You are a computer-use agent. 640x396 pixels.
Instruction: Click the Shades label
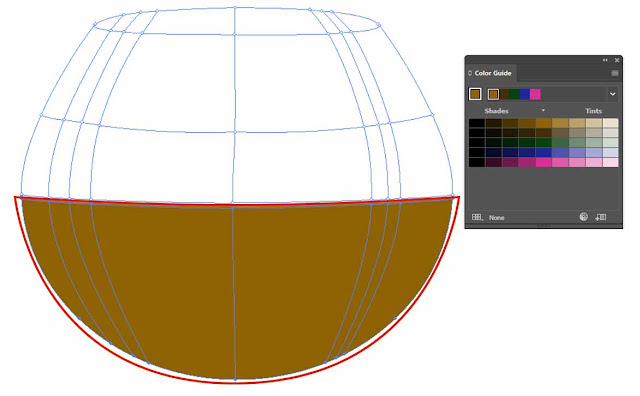tap(496, 111)
